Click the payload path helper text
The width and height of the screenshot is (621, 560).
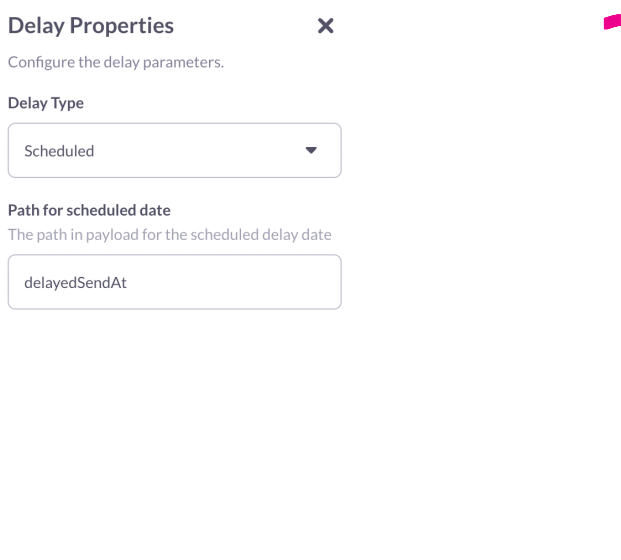169,235
